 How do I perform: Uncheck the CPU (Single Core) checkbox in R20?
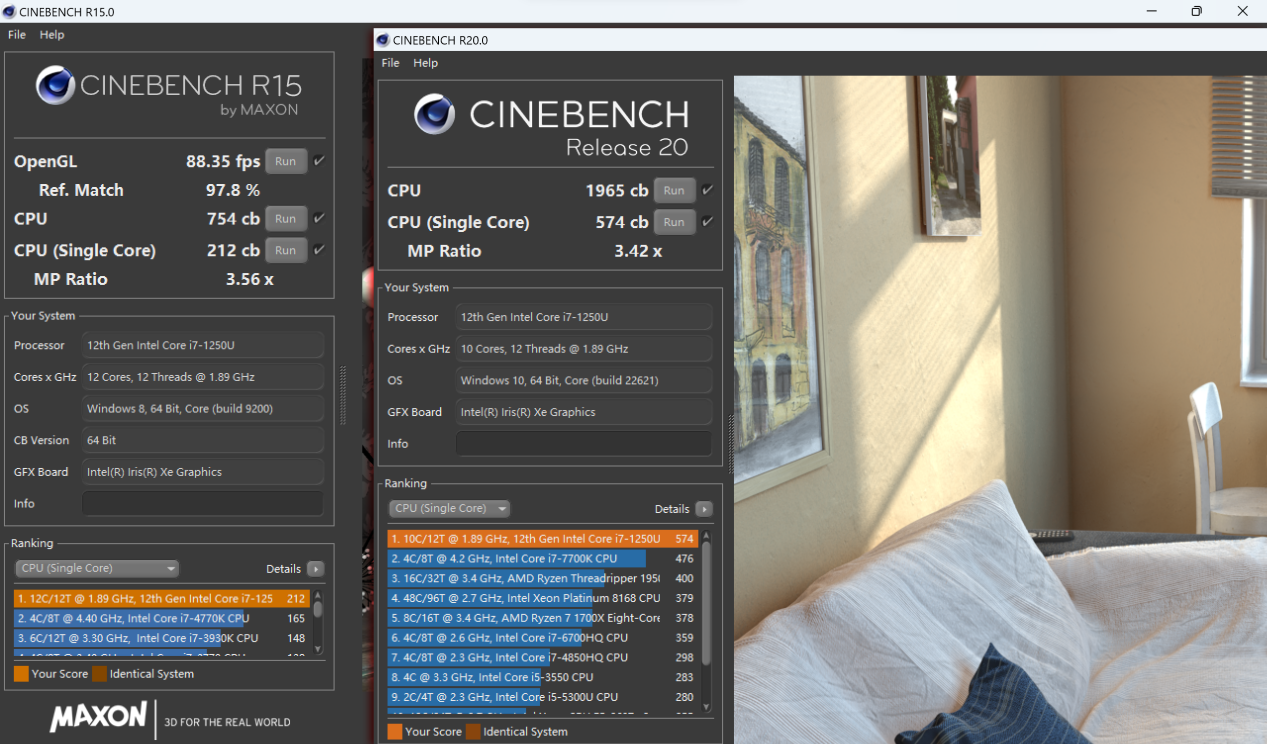(707, 222)
